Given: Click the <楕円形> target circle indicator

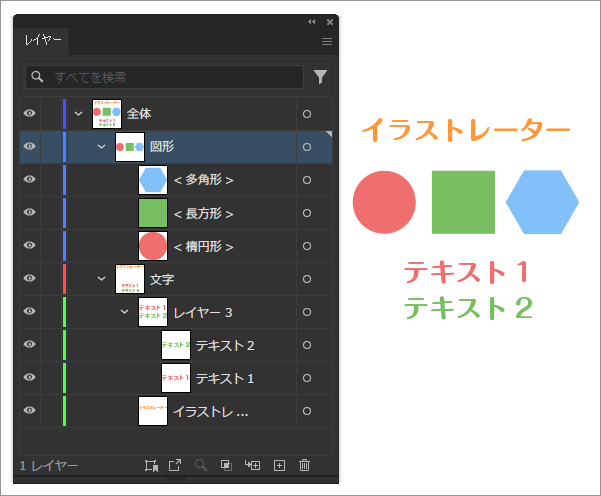Looking at the screenshot, I should (x=307, y=246).
